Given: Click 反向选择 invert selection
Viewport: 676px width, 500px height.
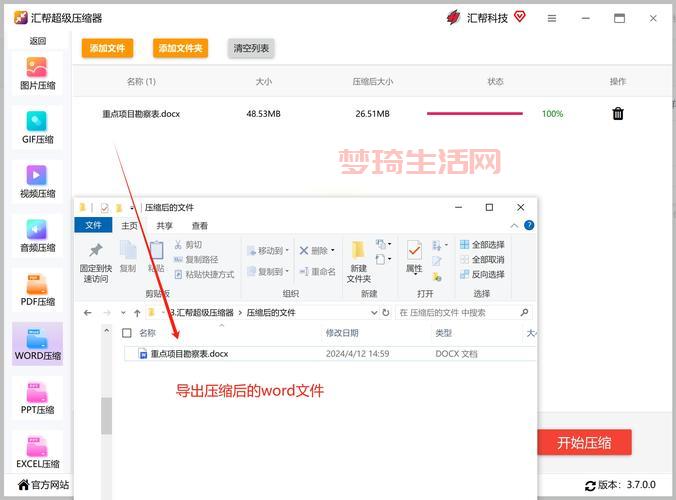Looking at the screenshot, I should point(482,274).
